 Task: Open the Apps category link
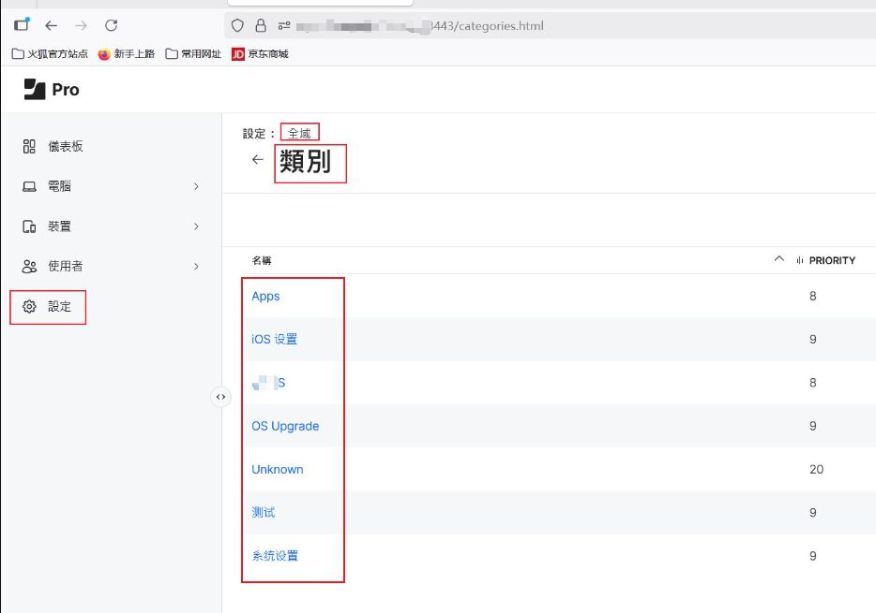coord(266,296)
